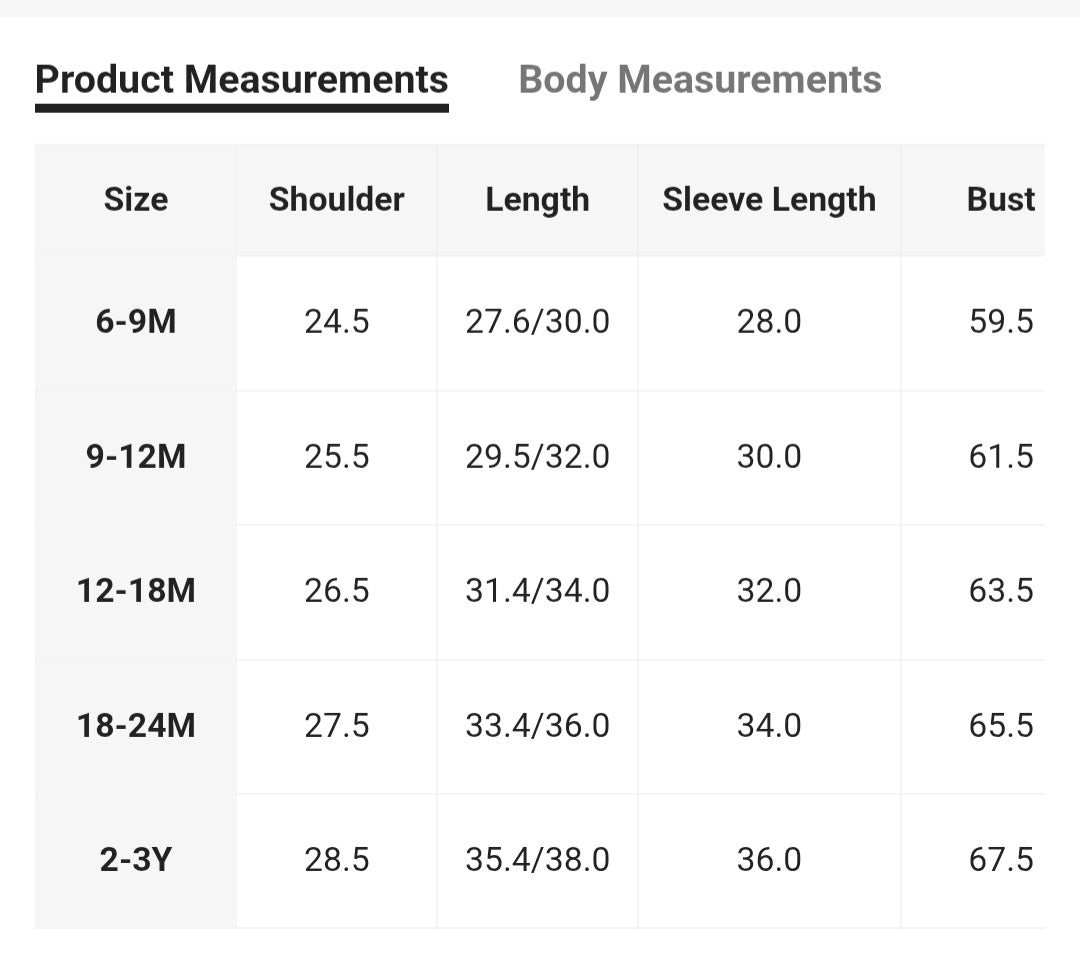Click the Bust column header

tap(1000, 200)
